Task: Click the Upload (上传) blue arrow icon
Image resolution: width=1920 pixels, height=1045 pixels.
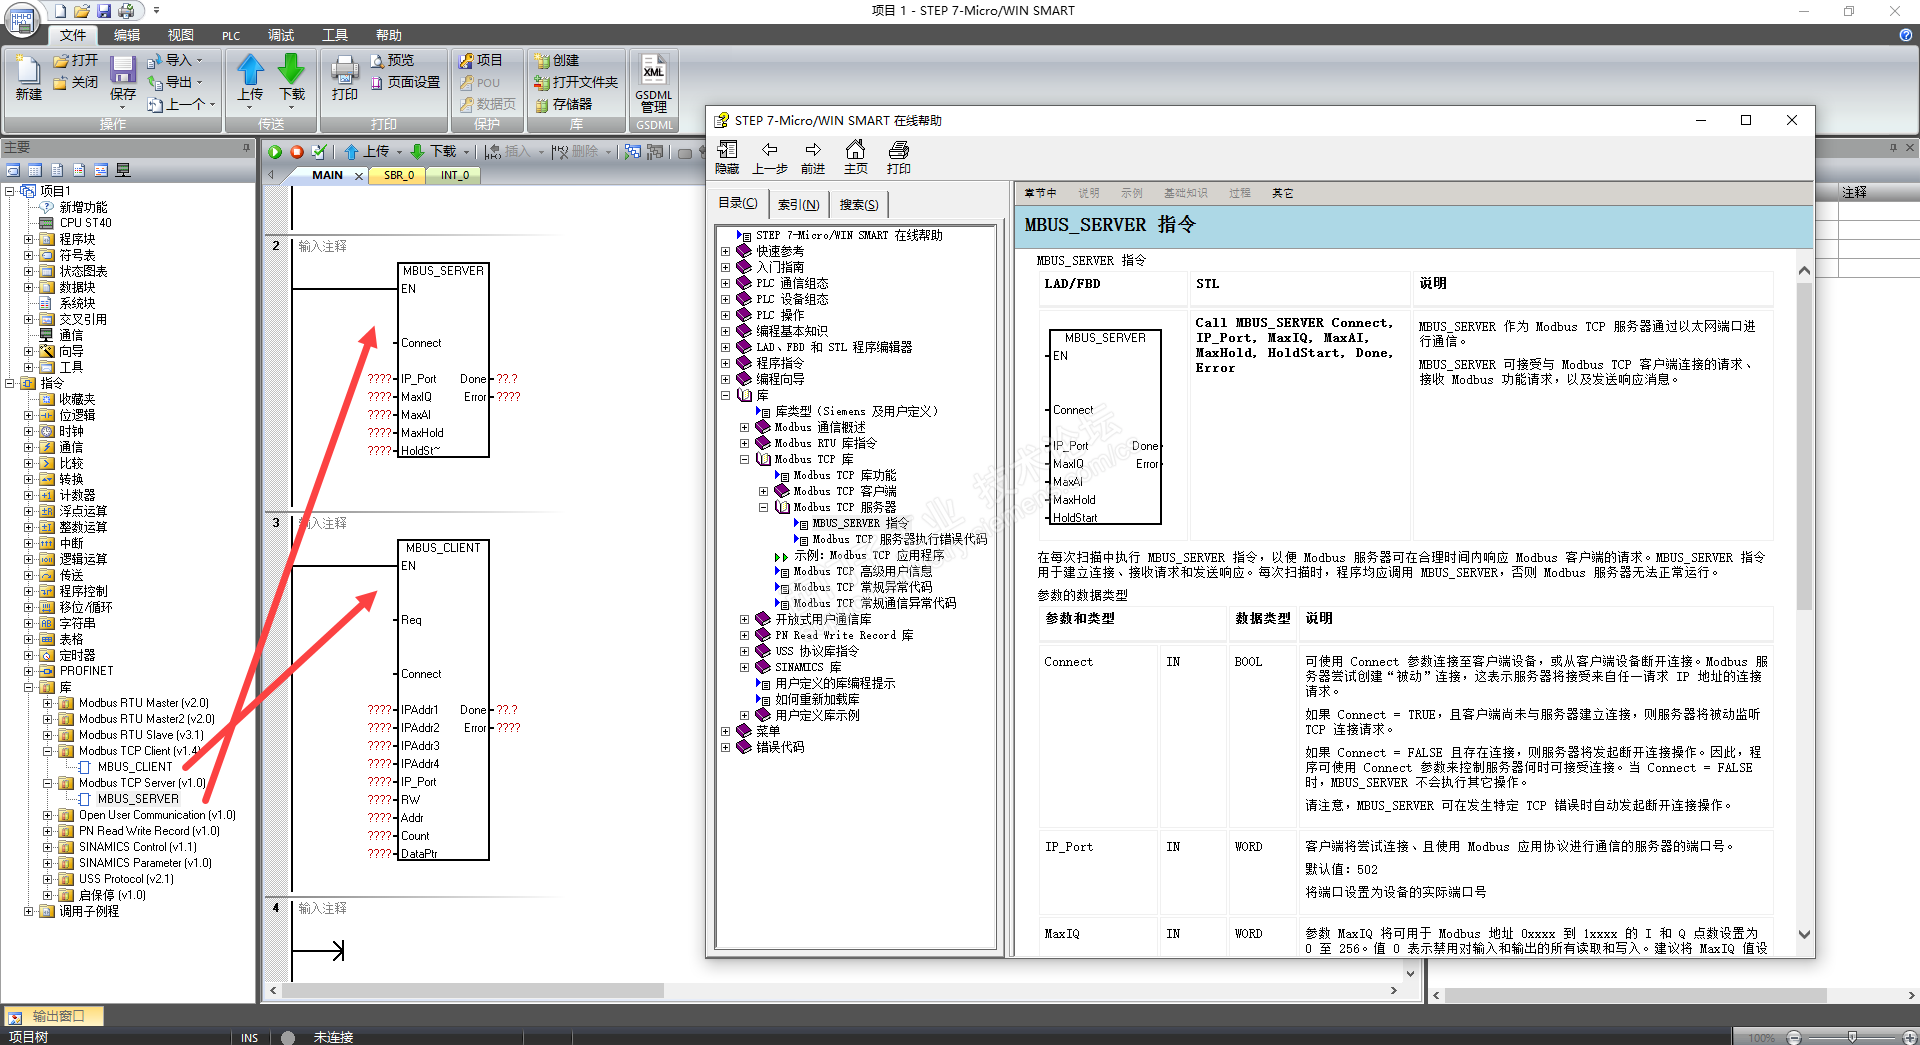Action: [x=250, y=71]
